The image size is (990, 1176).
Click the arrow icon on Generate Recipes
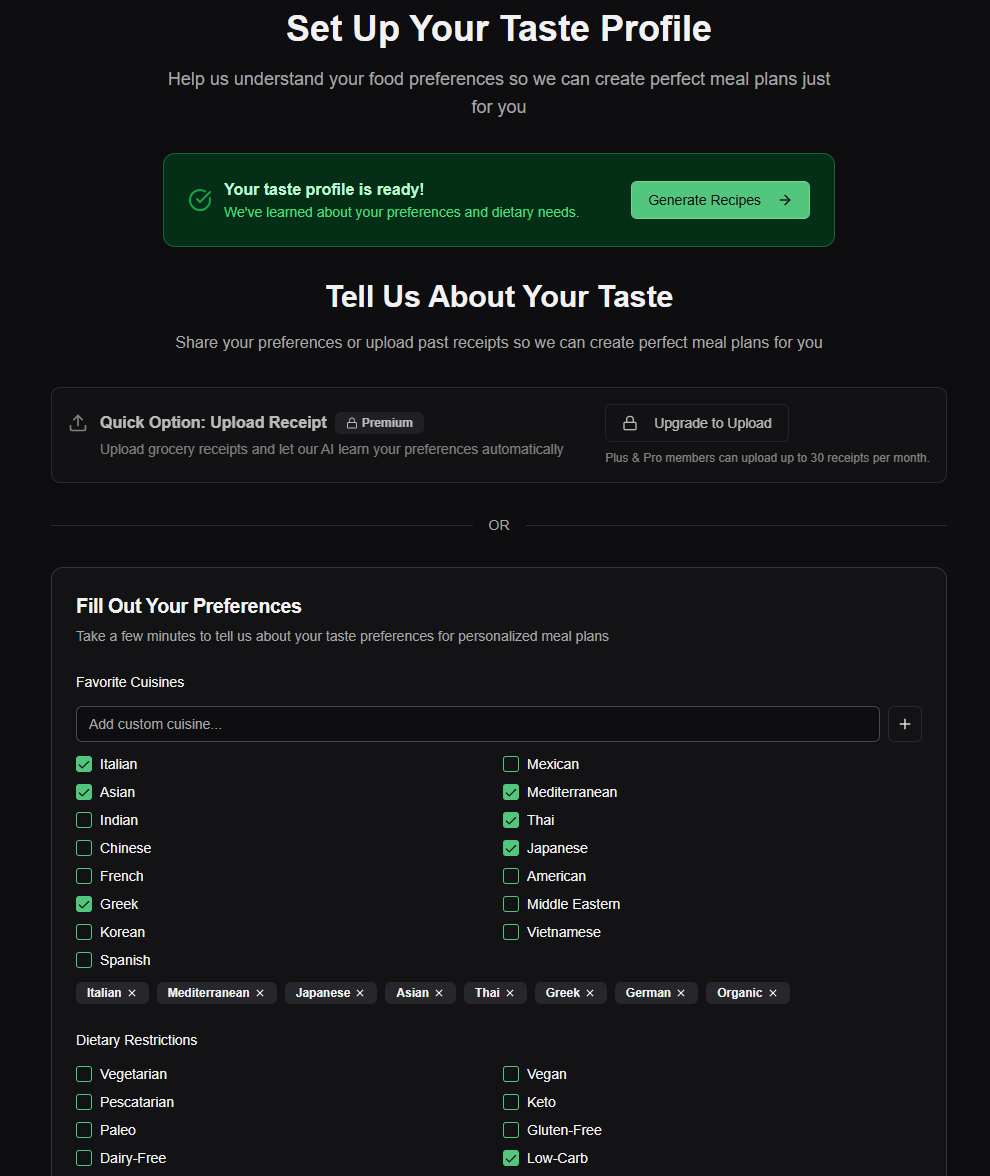(x=785, y=200)
